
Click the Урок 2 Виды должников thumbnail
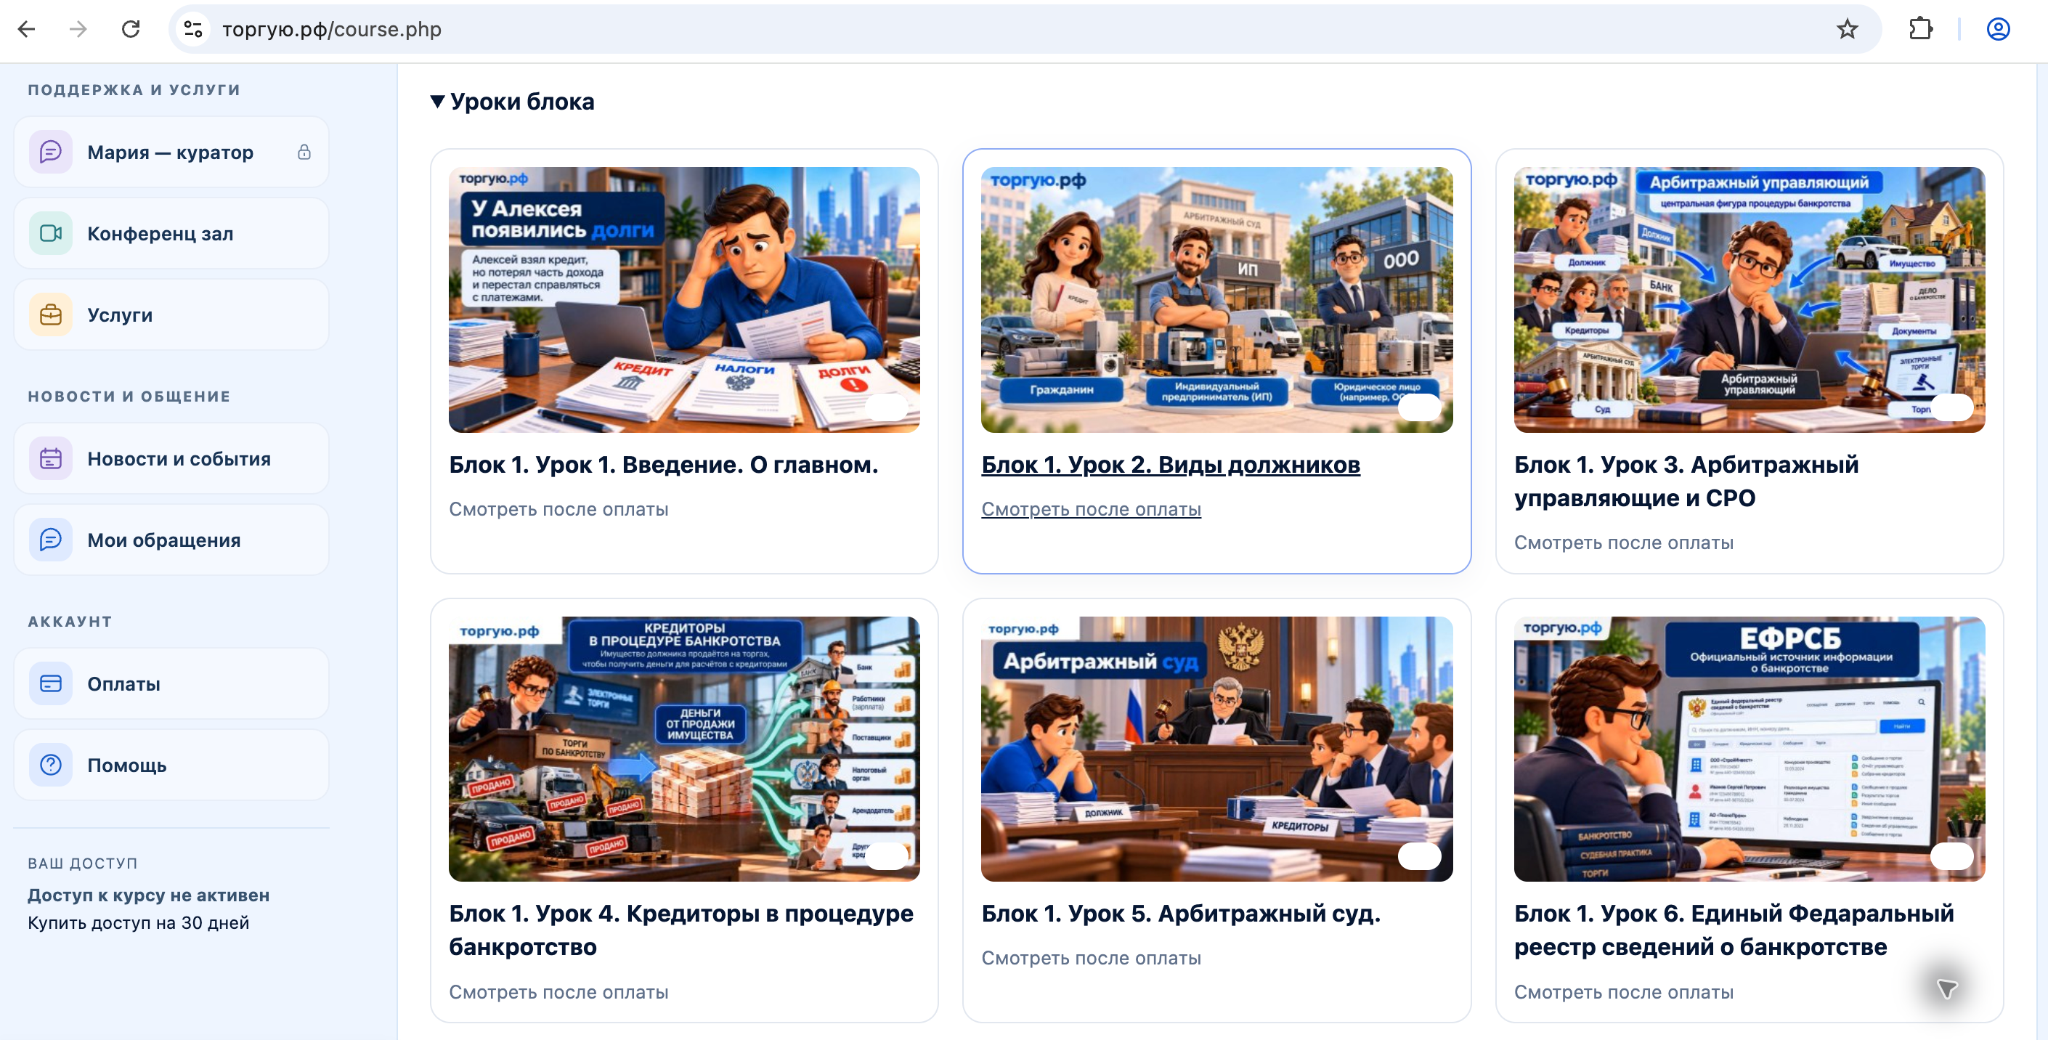point(1216,300)
